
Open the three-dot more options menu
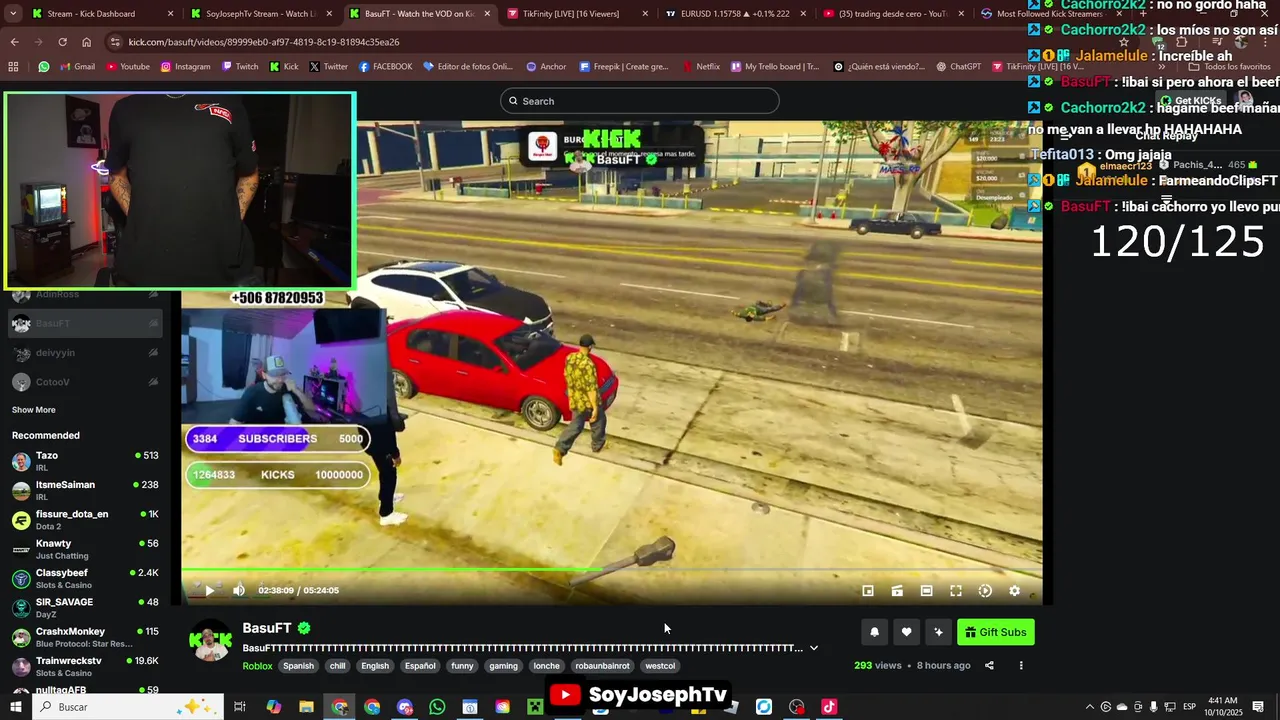[1021, 666]
